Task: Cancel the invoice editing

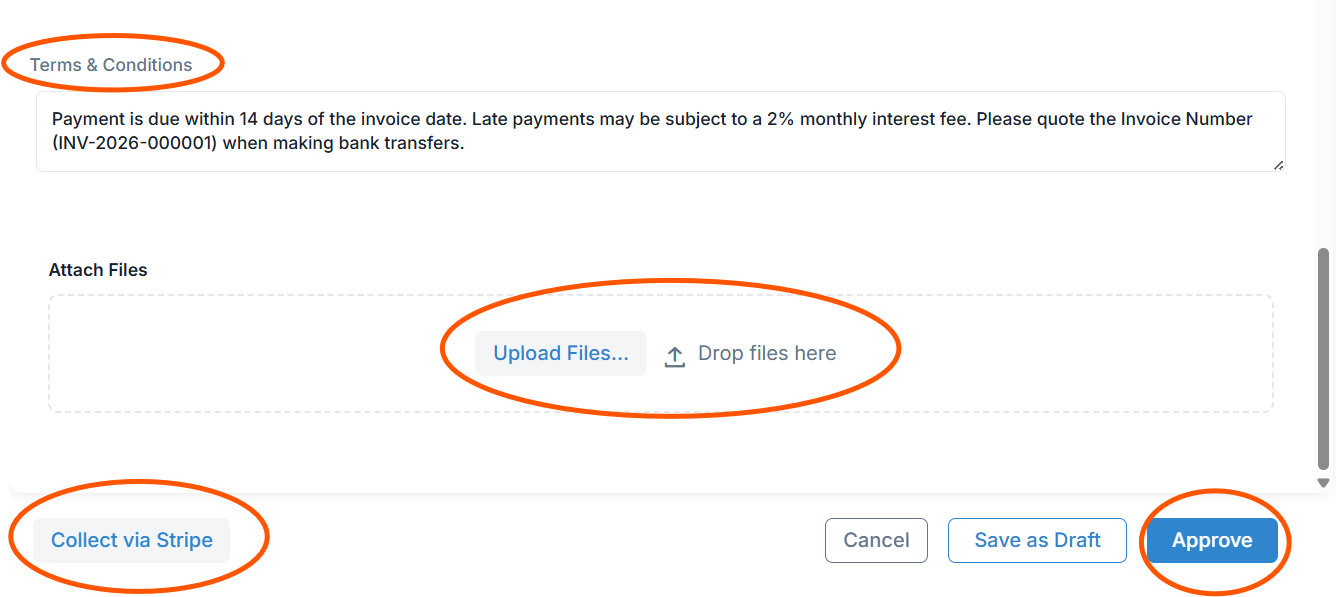Action: 876,540
